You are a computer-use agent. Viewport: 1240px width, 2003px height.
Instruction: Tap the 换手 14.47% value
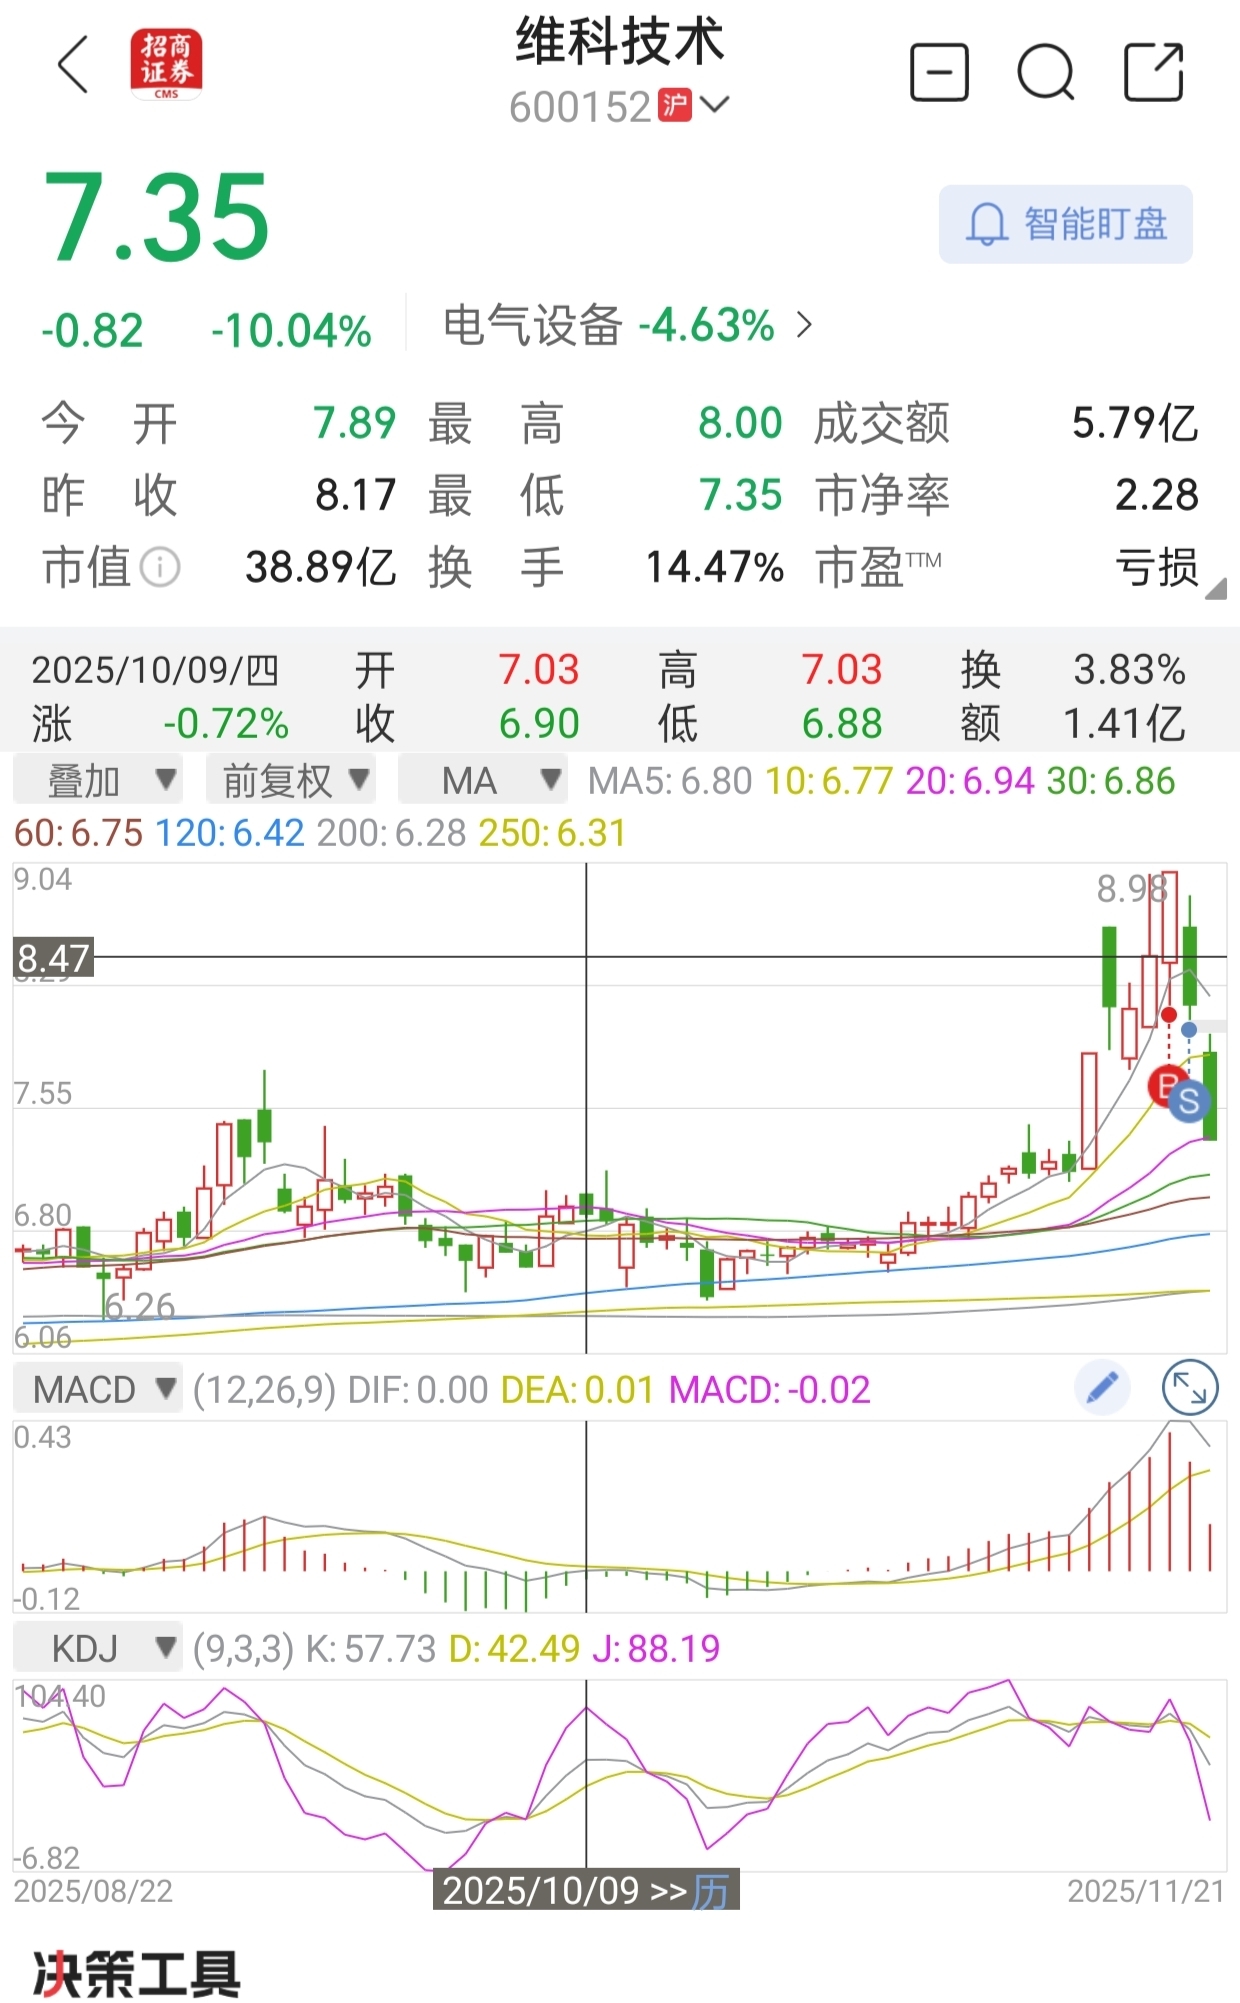[x=714, y=567]
